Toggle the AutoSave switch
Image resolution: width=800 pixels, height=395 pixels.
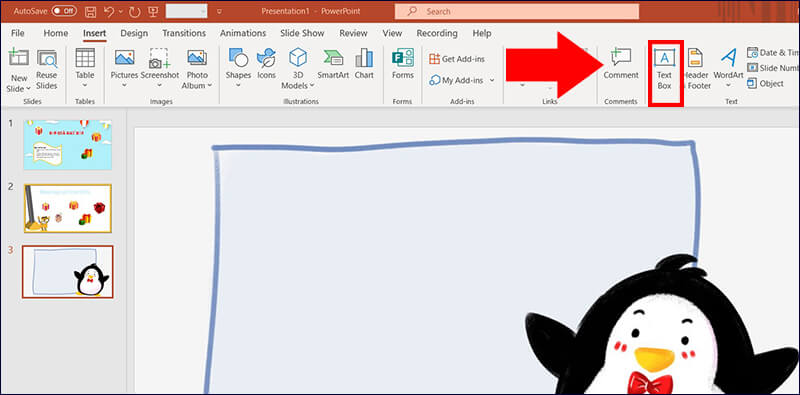click(64, 10)
